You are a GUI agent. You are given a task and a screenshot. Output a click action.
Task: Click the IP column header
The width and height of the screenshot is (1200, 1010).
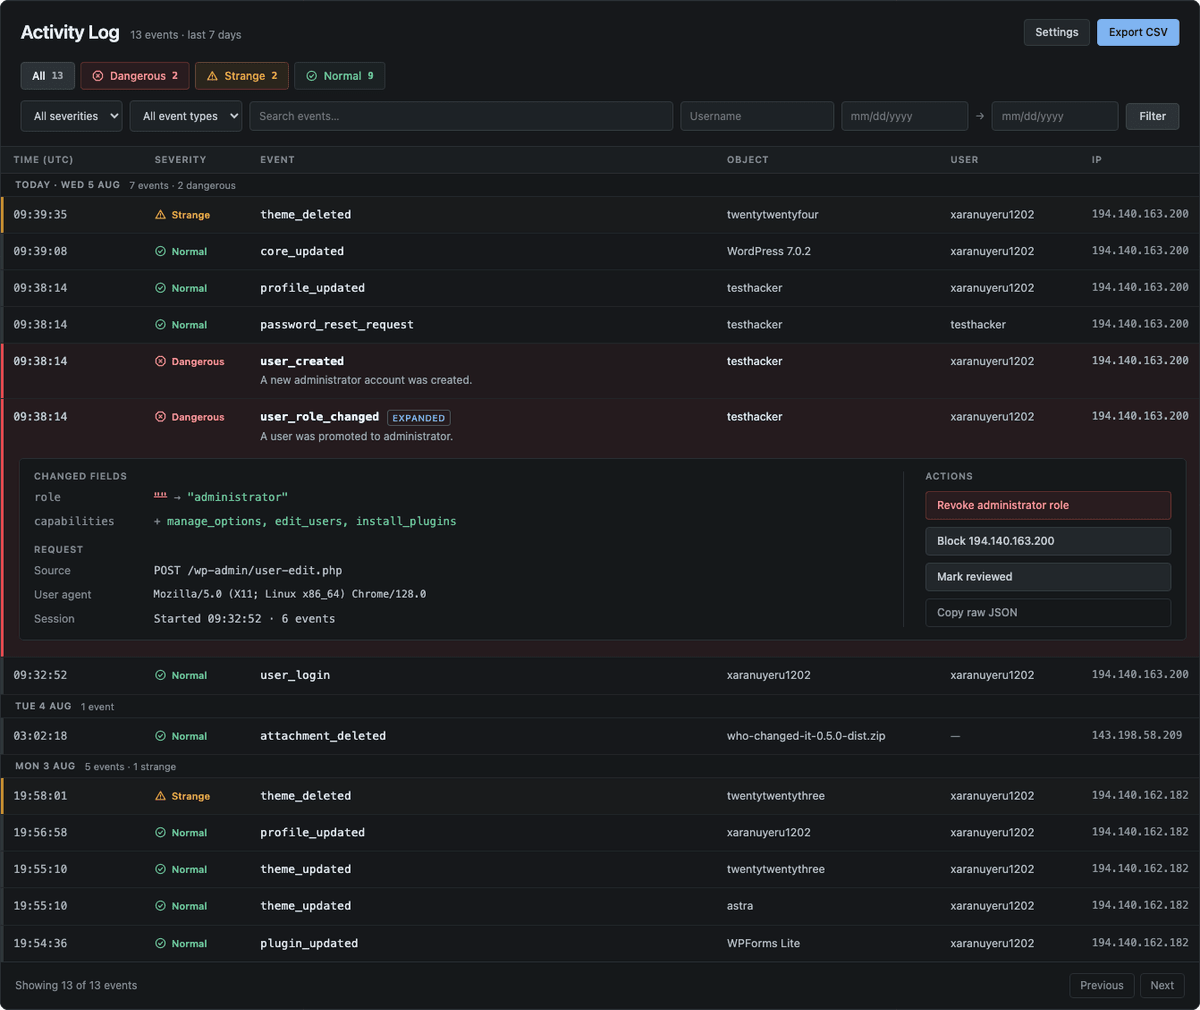(1097, 160)
